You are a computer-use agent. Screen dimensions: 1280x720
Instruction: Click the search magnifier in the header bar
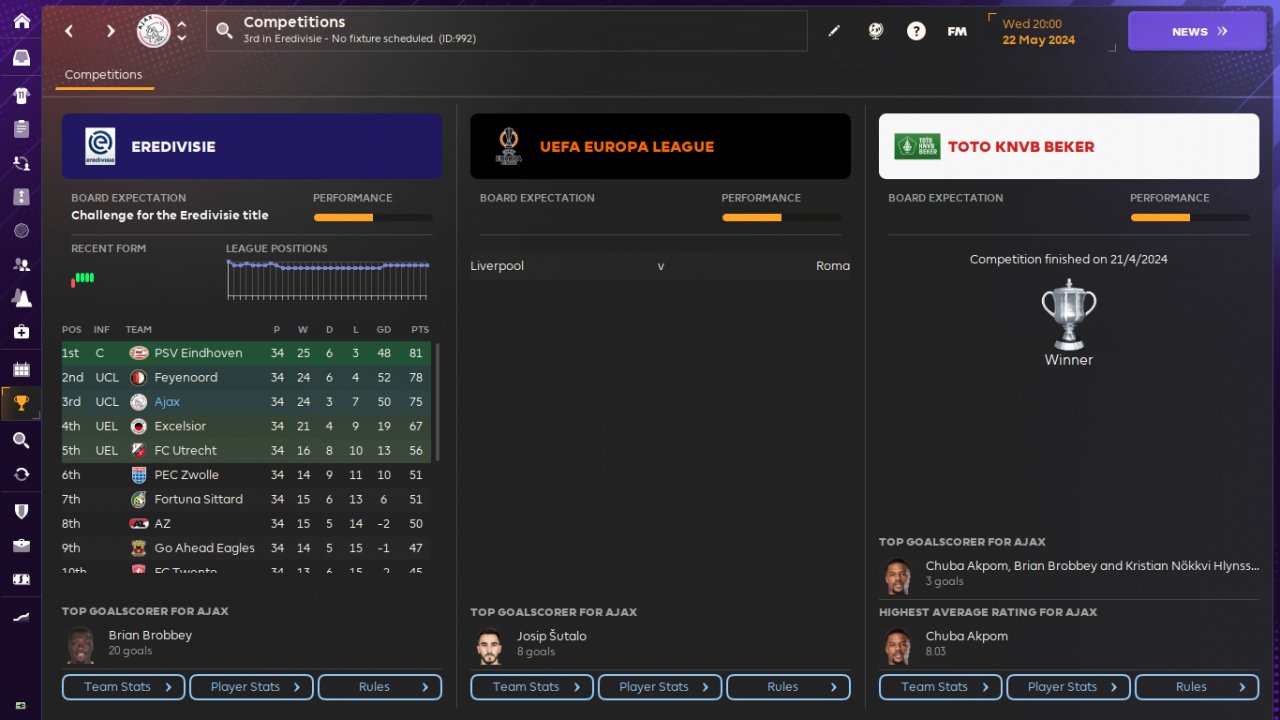coord(225,31)
